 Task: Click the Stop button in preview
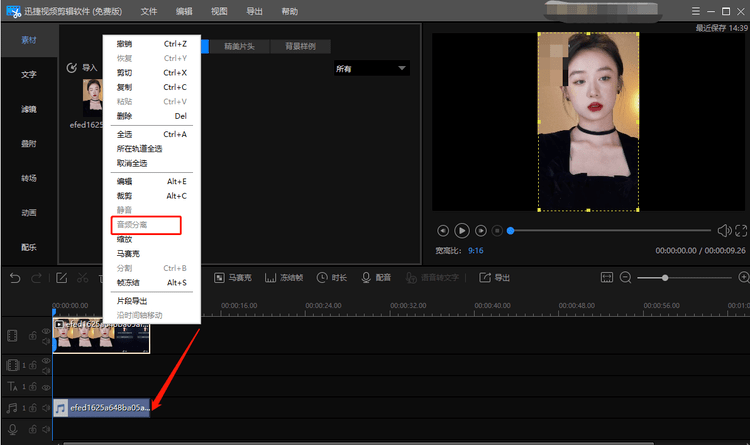496,230
